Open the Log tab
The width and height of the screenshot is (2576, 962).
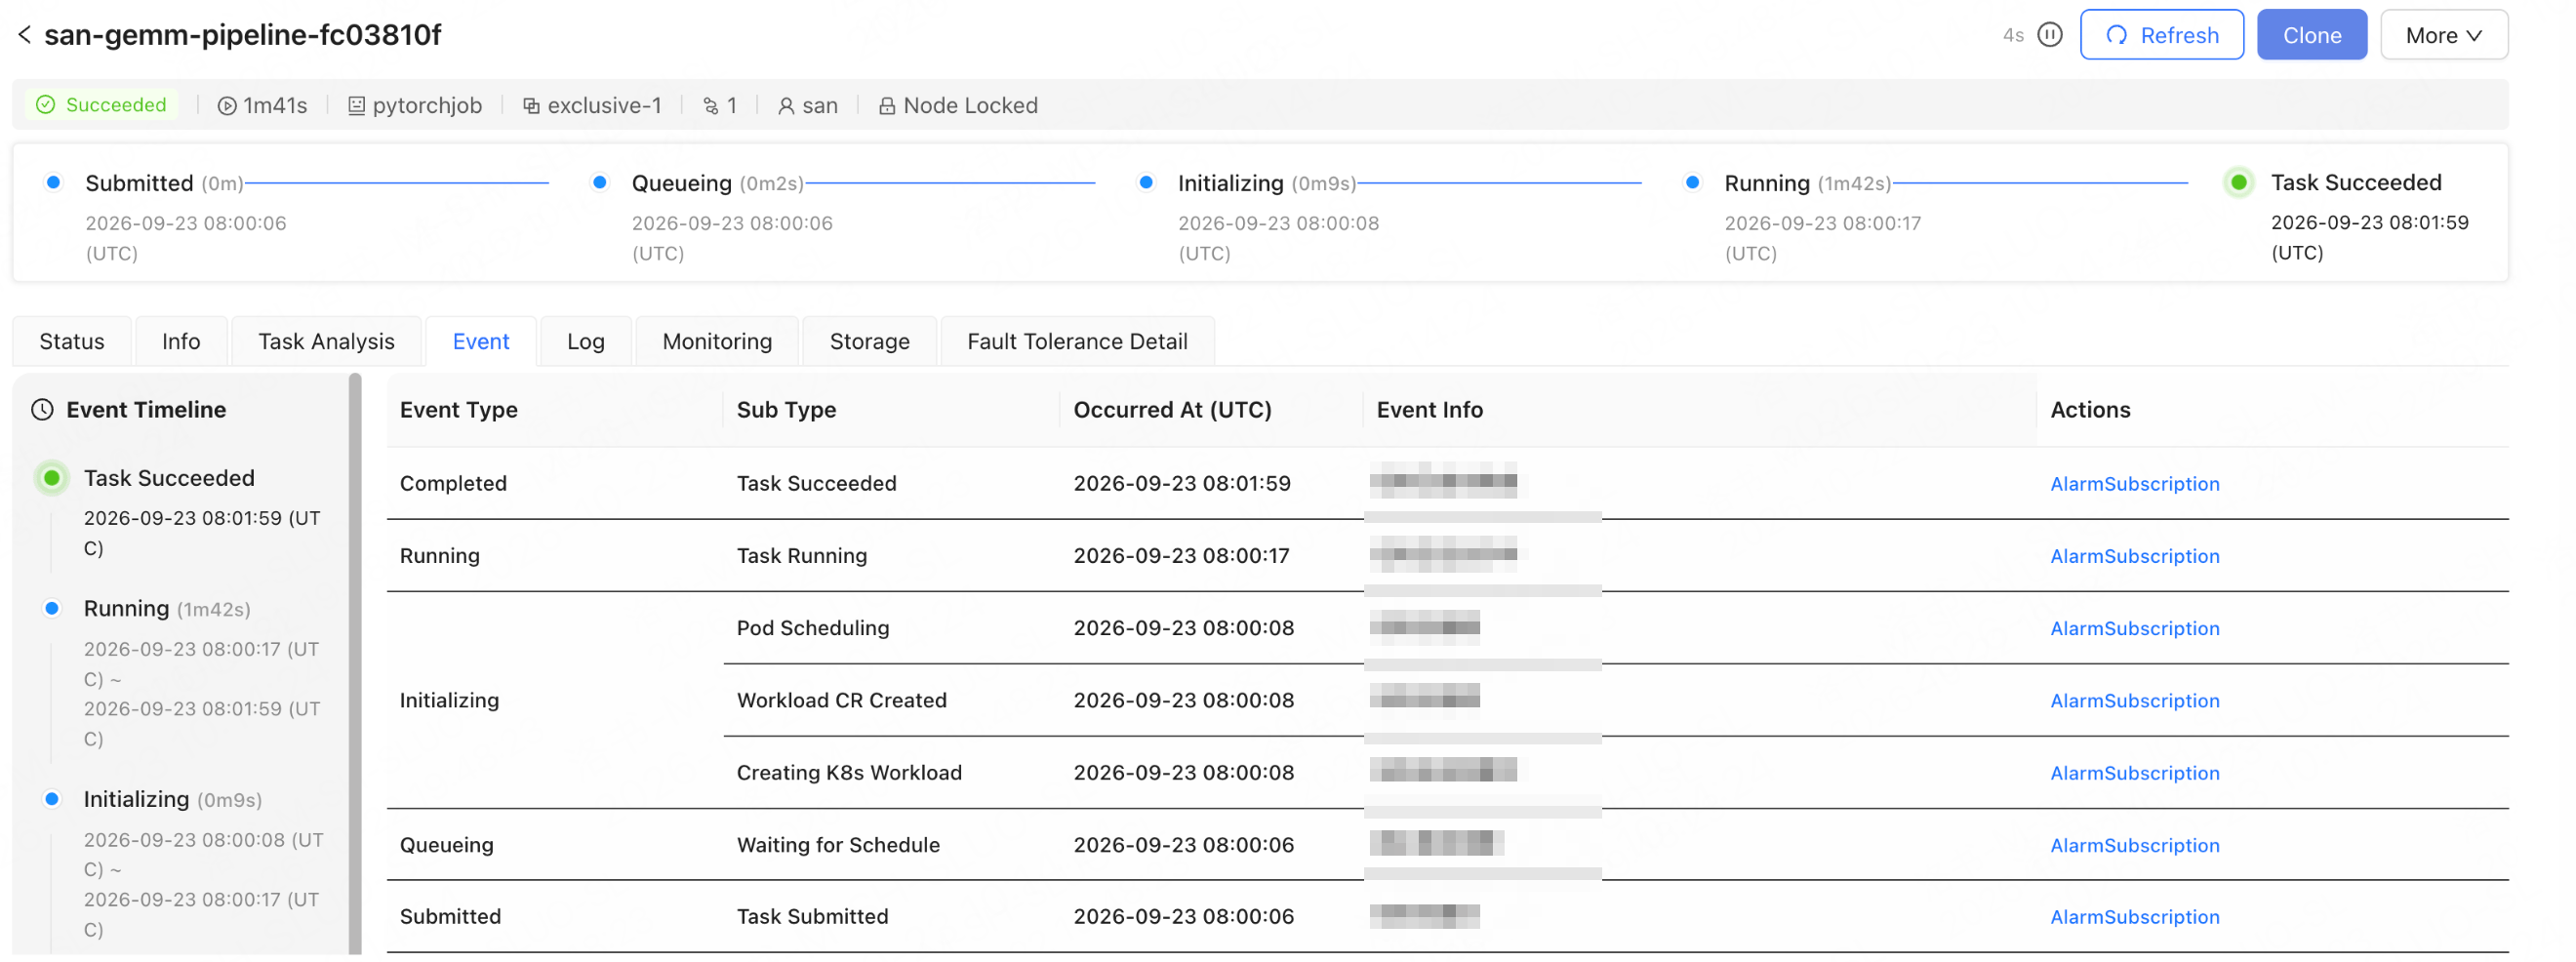pyautogui.click(x=585, y=342)
